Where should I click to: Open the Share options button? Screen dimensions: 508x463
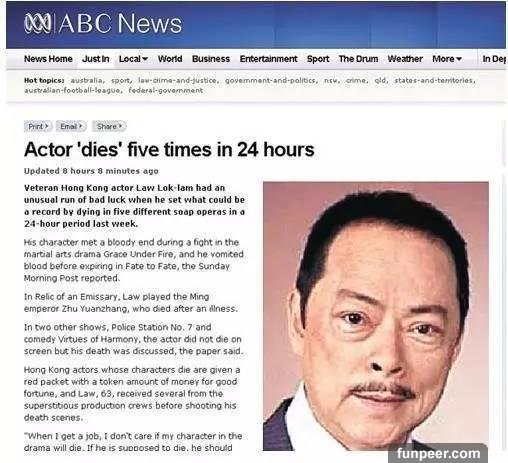(x=109, y=126)
